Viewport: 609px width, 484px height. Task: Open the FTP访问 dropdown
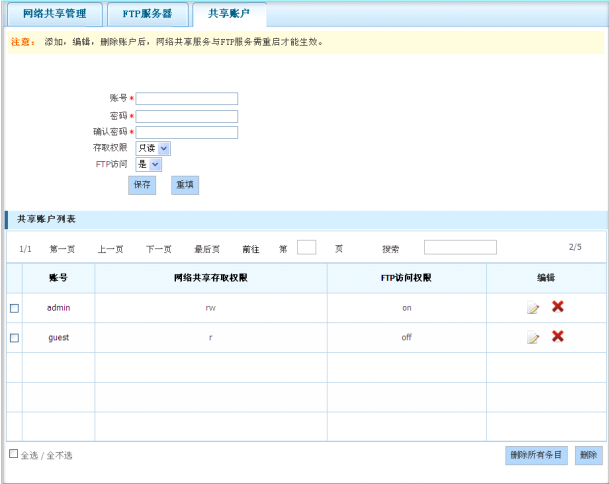point(148,164)
